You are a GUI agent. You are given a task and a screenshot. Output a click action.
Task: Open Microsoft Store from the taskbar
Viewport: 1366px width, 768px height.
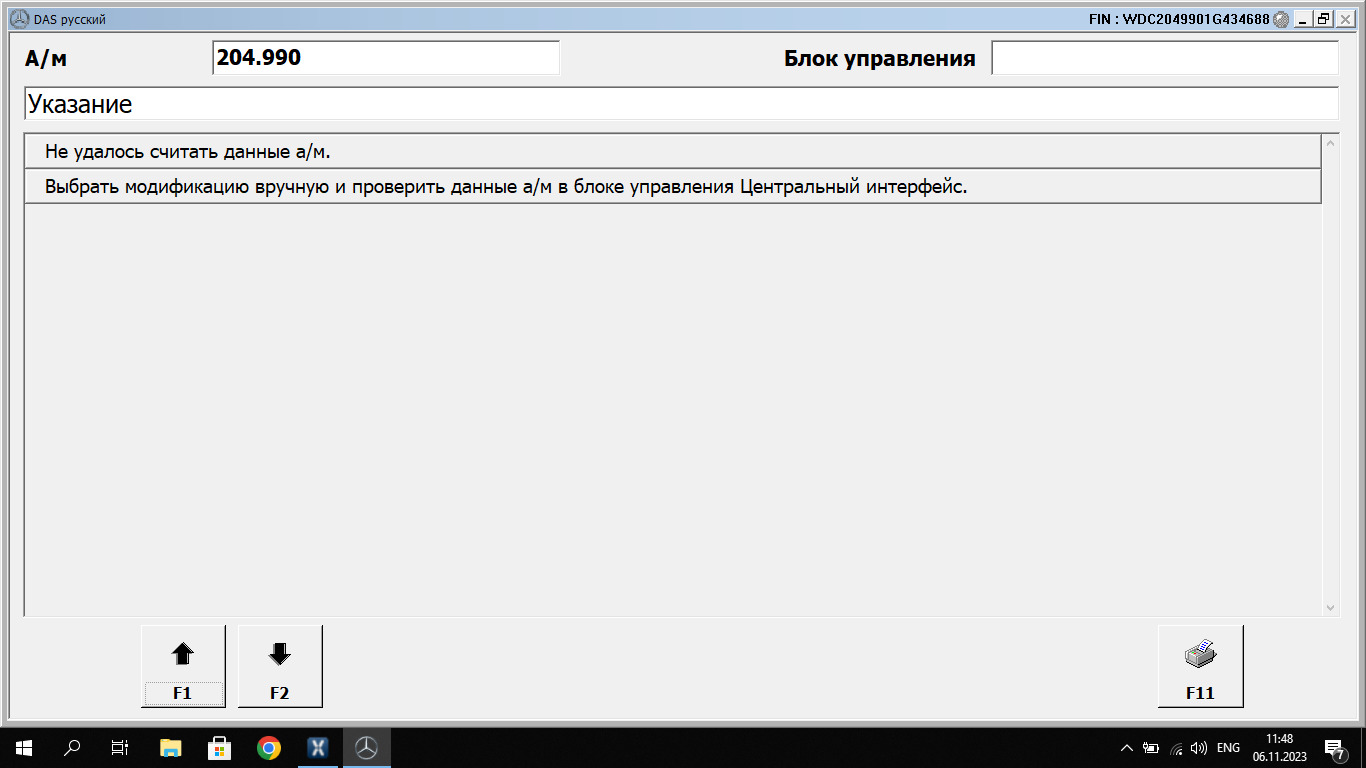pos(219,747)
